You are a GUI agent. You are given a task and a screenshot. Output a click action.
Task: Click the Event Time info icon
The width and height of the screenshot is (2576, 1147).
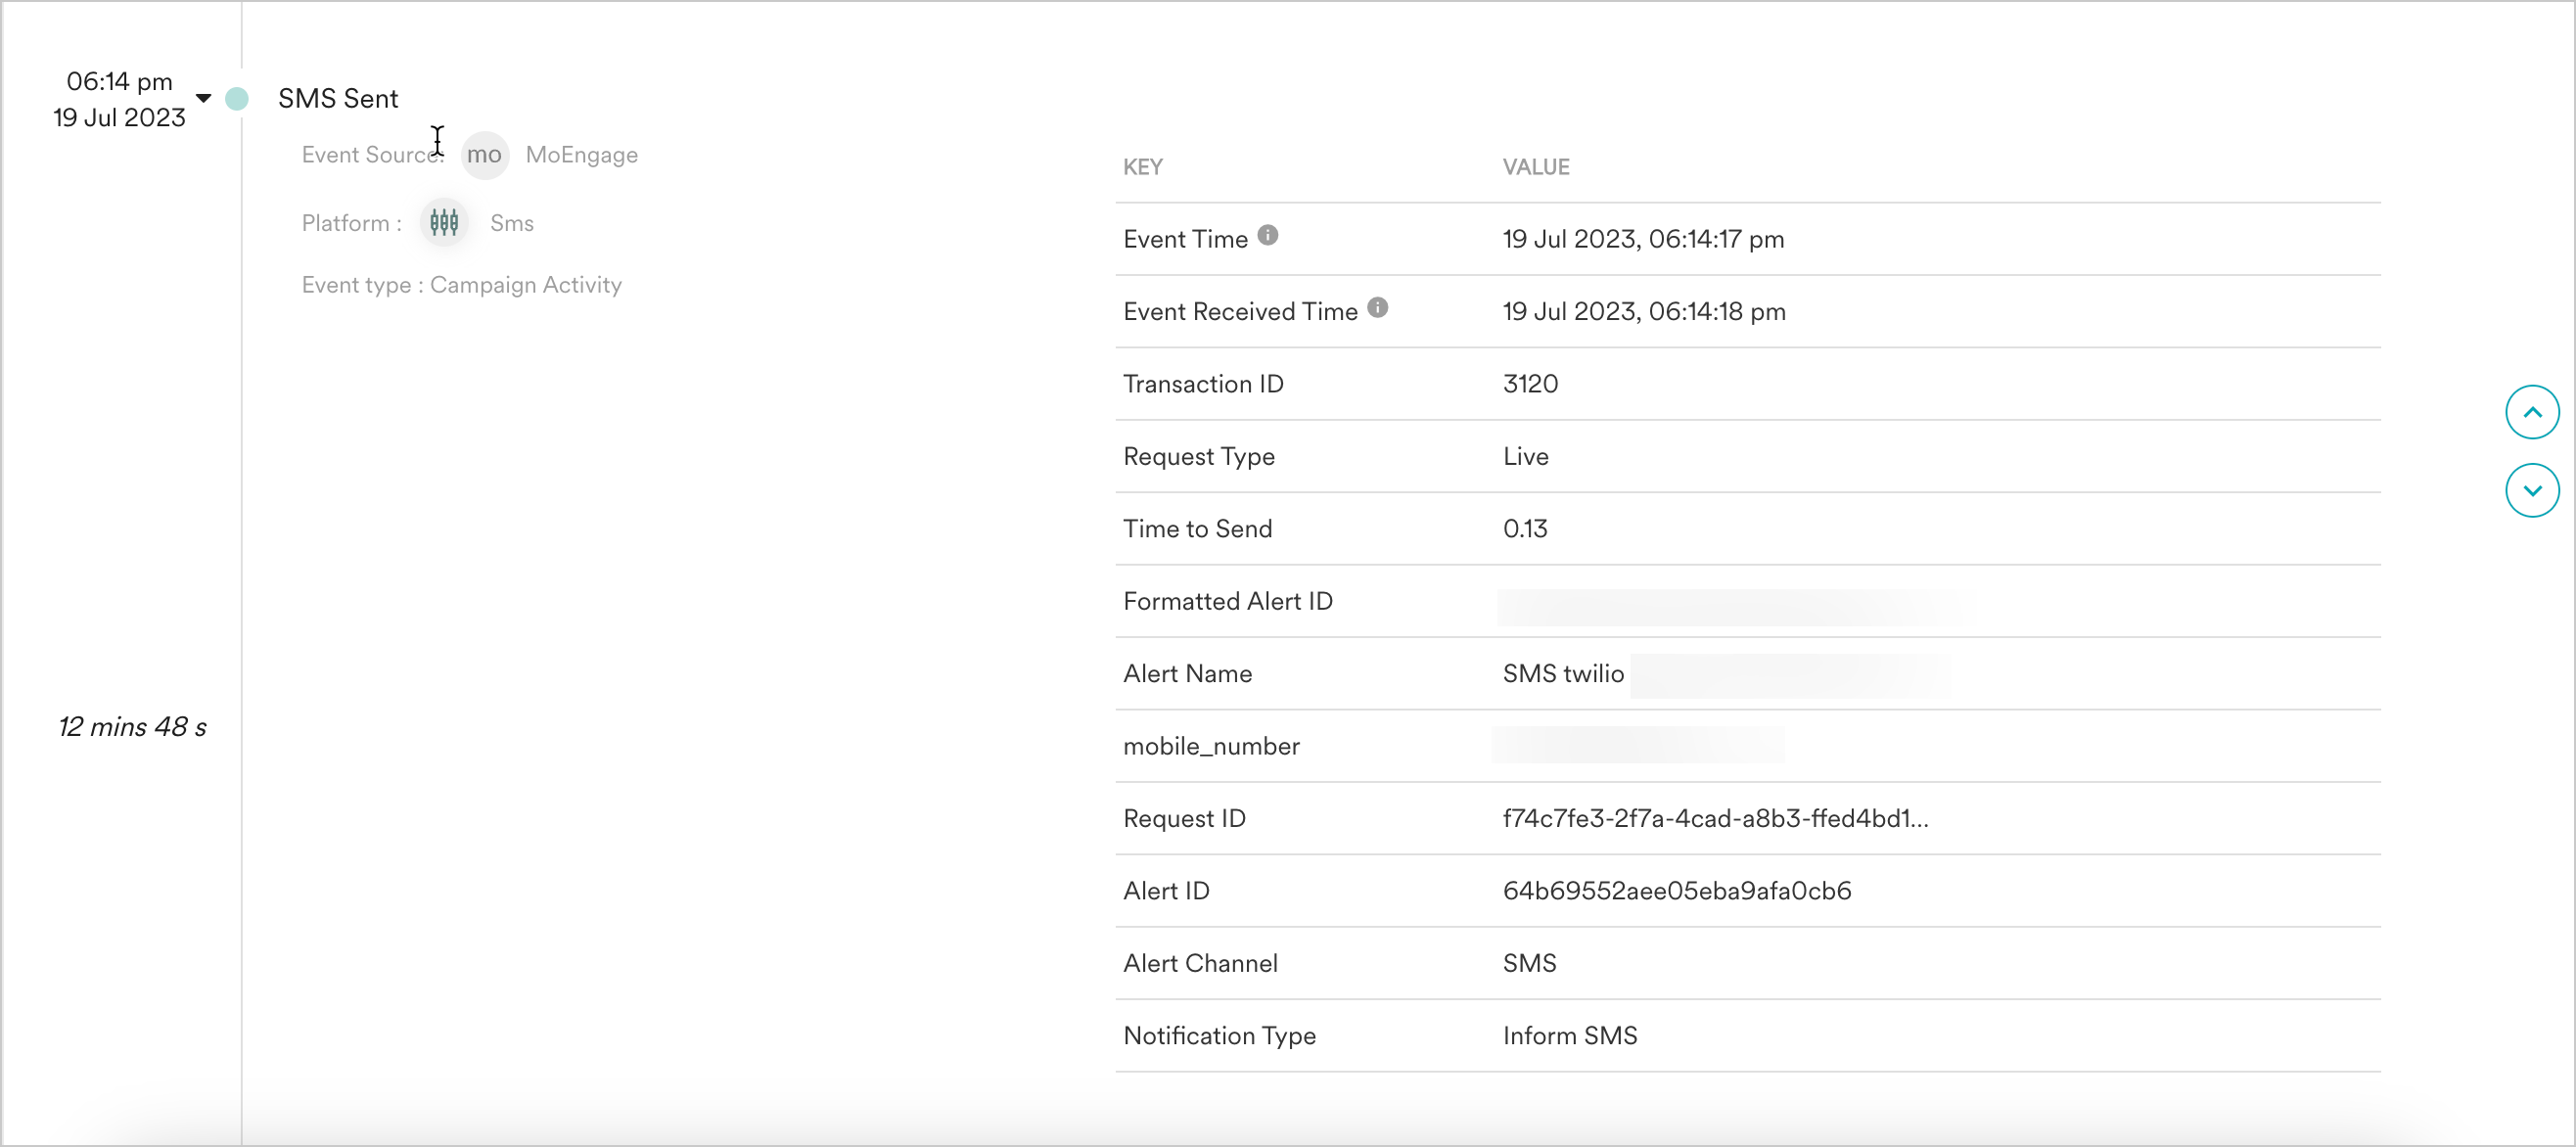tap(1267, 236)
